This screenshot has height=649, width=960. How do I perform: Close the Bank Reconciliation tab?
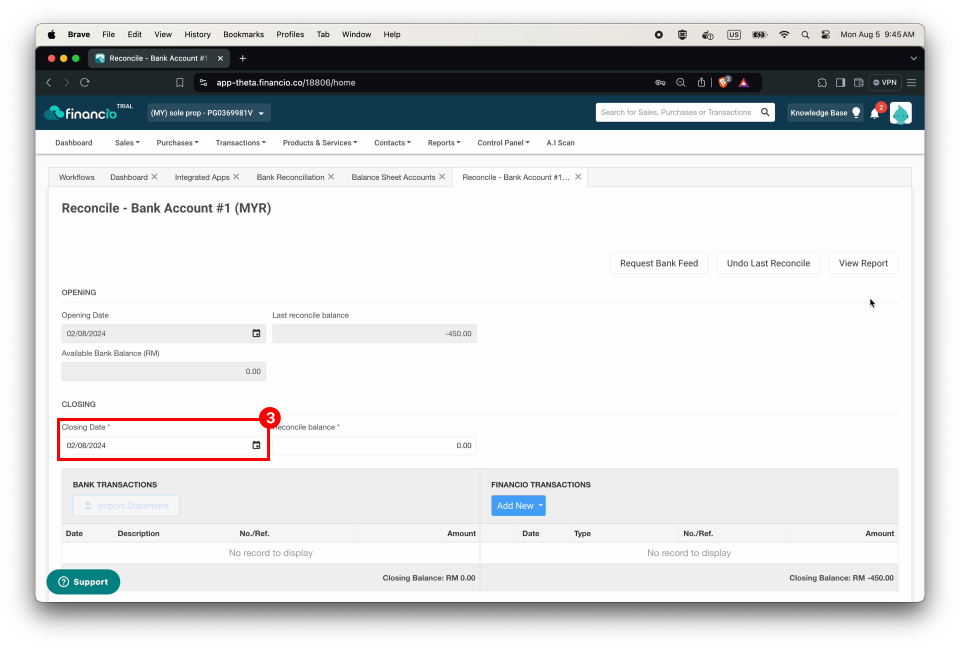click(x=331, y=176)
